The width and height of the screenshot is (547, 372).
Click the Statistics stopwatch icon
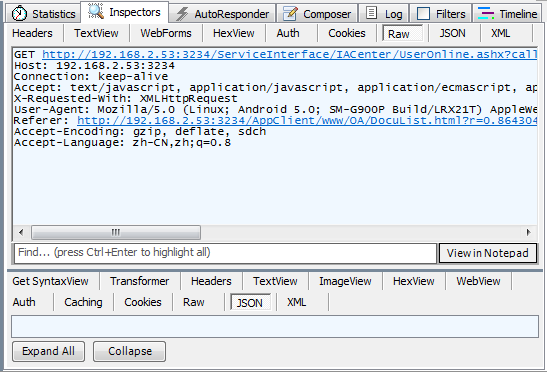point(19,14)
